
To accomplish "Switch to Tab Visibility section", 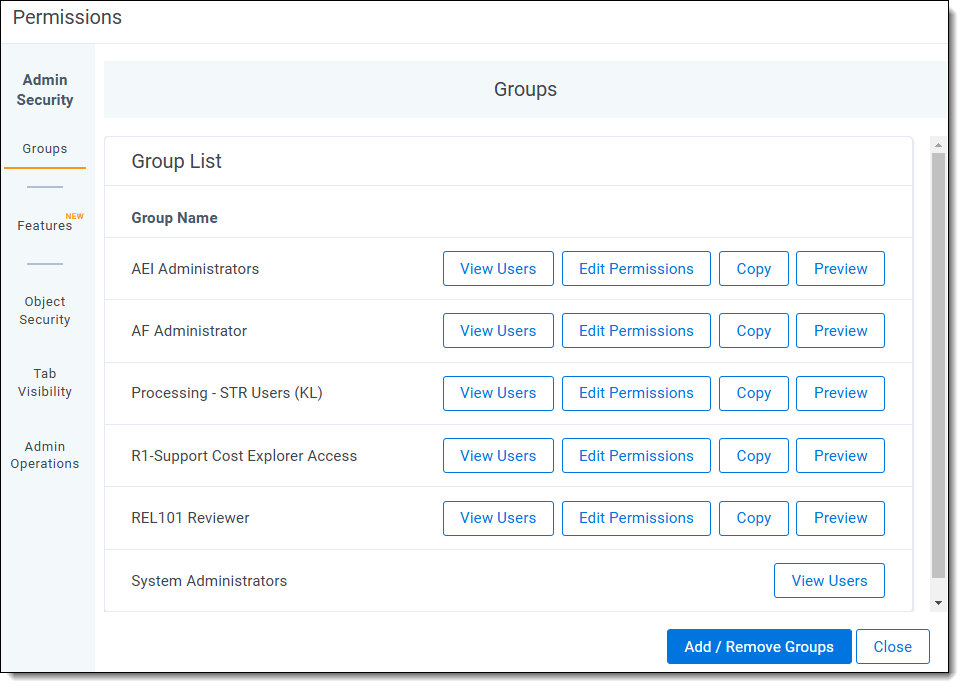I will point(45,382).
